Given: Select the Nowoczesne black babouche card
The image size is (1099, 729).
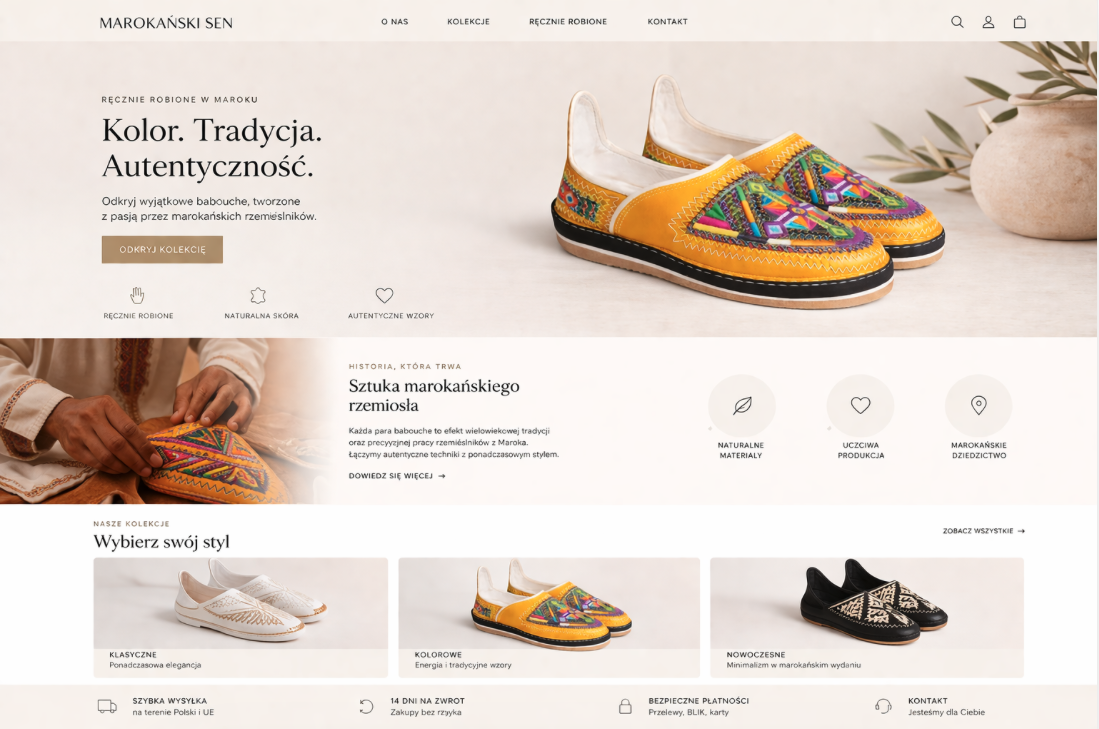Looking at the screenshot, I should (x=867, y=618).
